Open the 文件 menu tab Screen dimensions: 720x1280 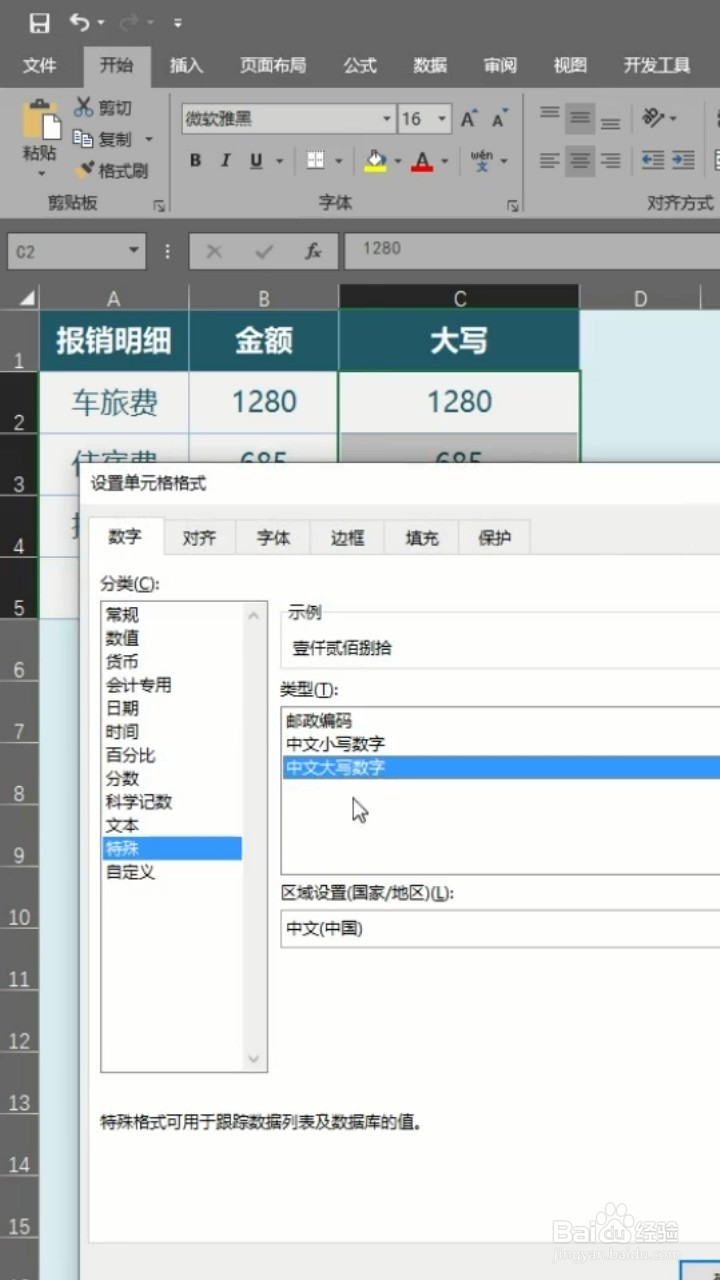[x=39, y=65]
